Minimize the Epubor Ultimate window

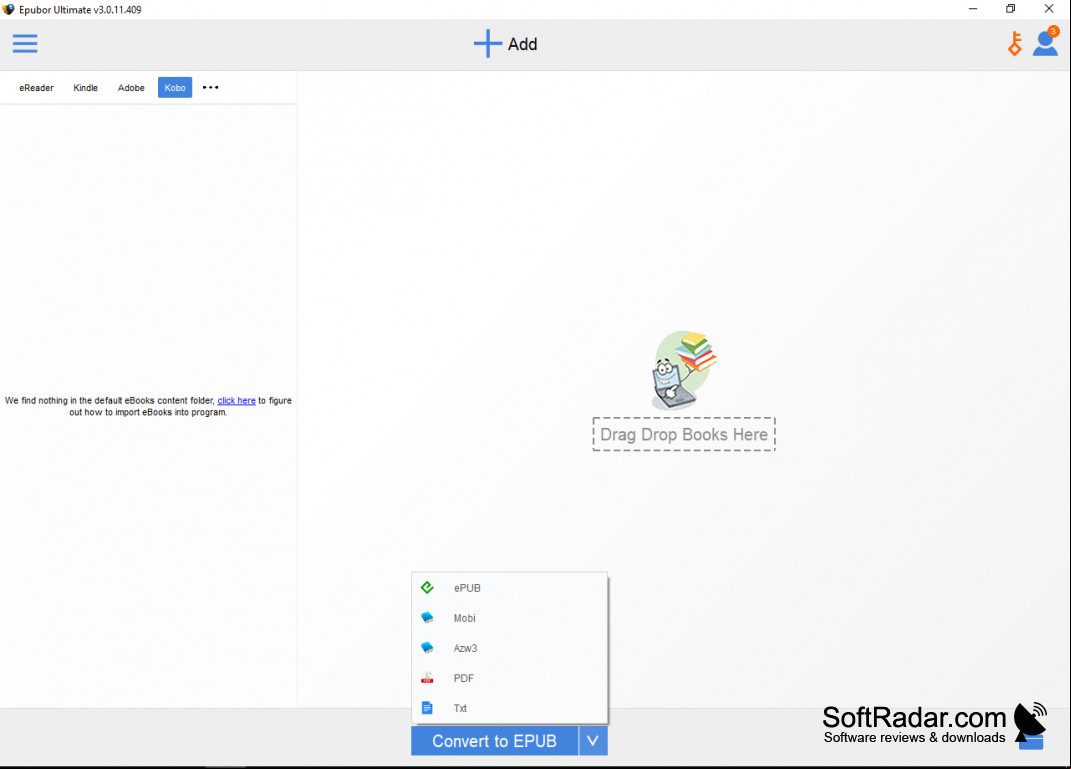coord(973,9)
